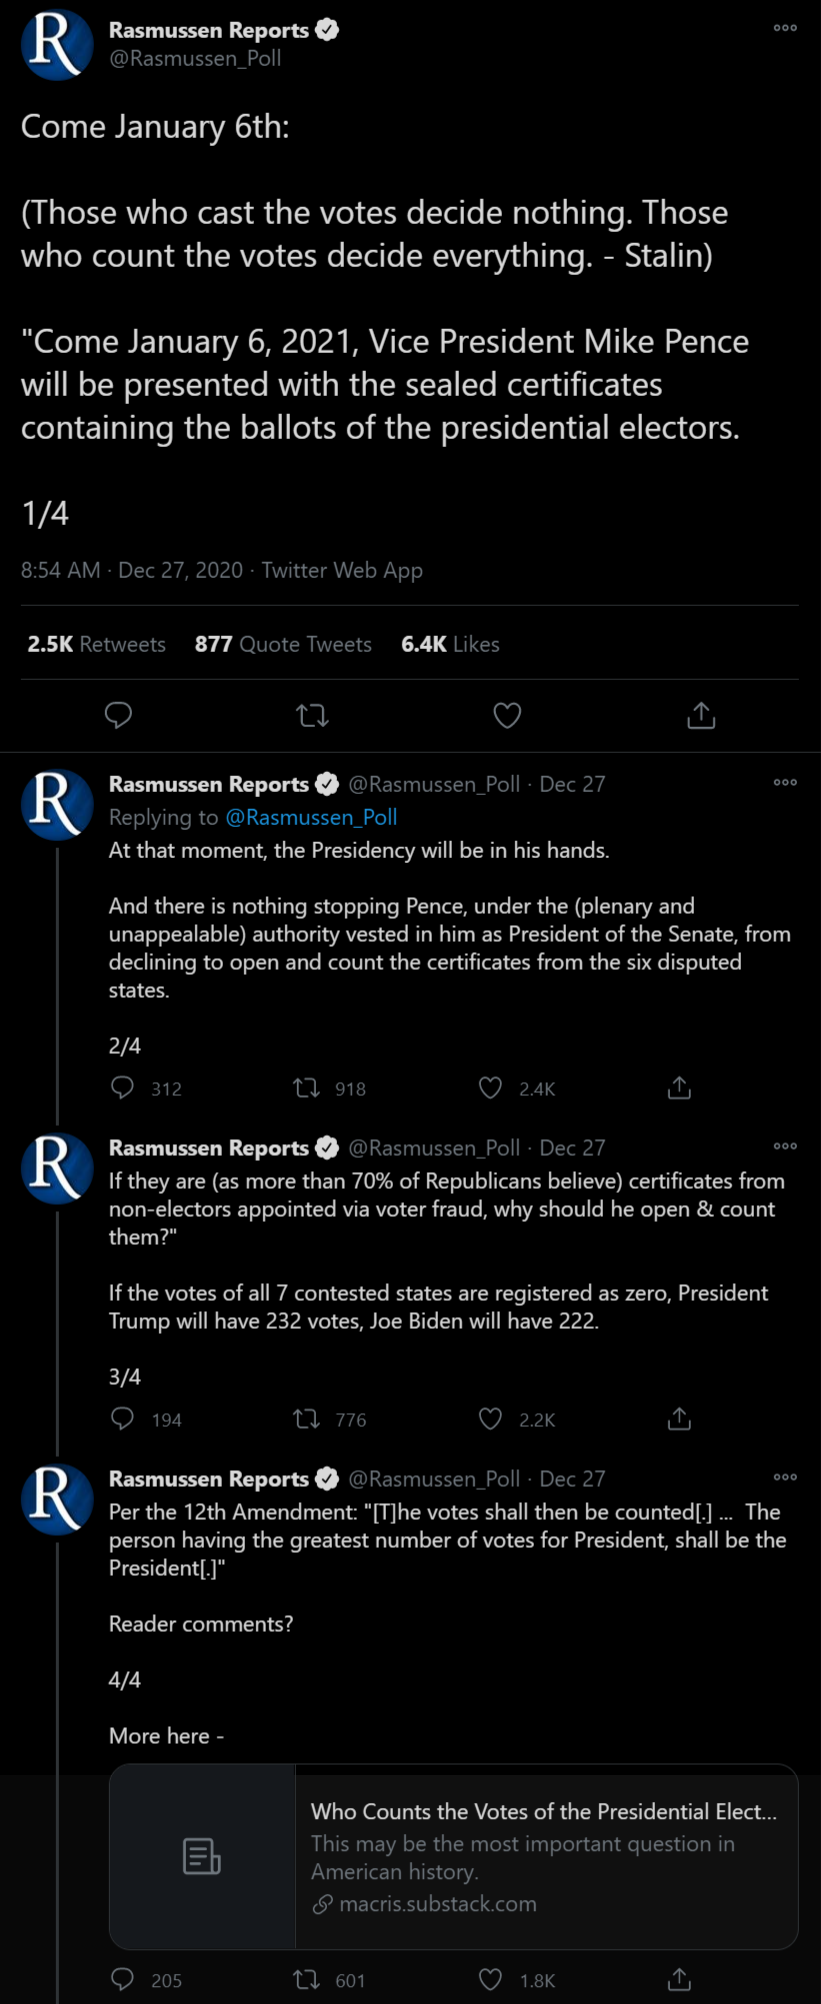Reply to the 2/4 tweet
This screenshot has width=821, height=2004.
point(120,1088)
